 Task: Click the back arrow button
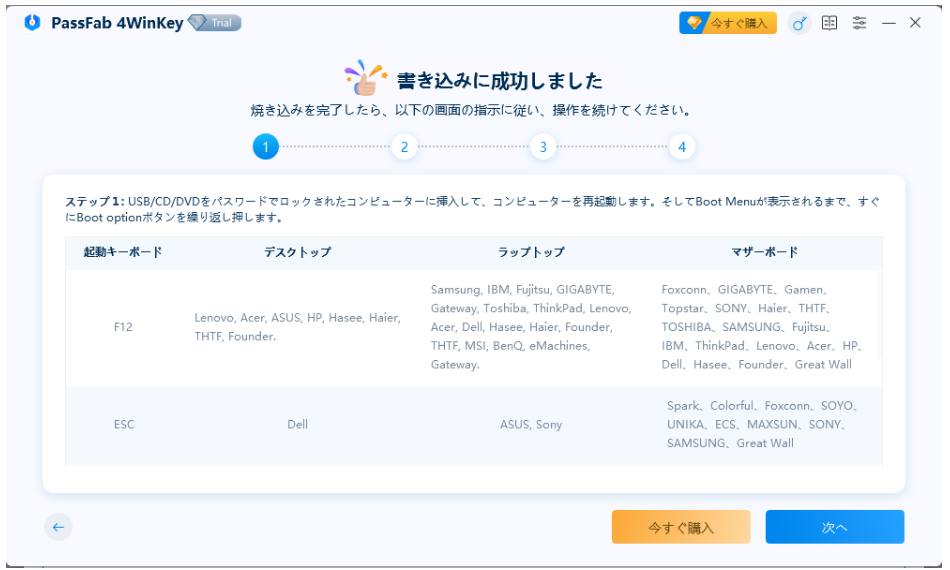(58, 527)
